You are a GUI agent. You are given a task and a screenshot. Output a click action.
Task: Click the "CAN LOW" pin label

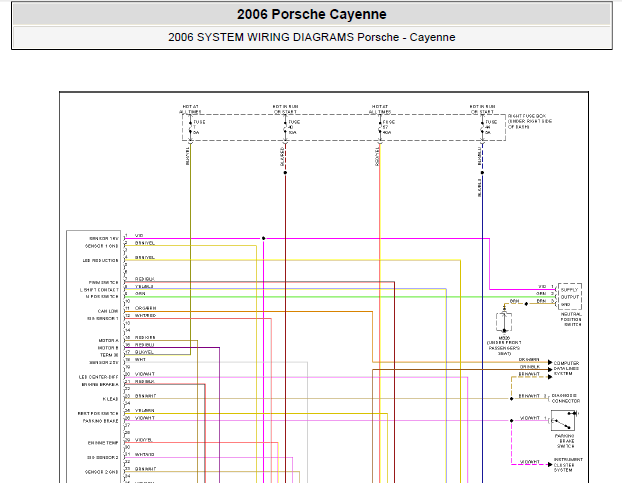click(108, 311)
